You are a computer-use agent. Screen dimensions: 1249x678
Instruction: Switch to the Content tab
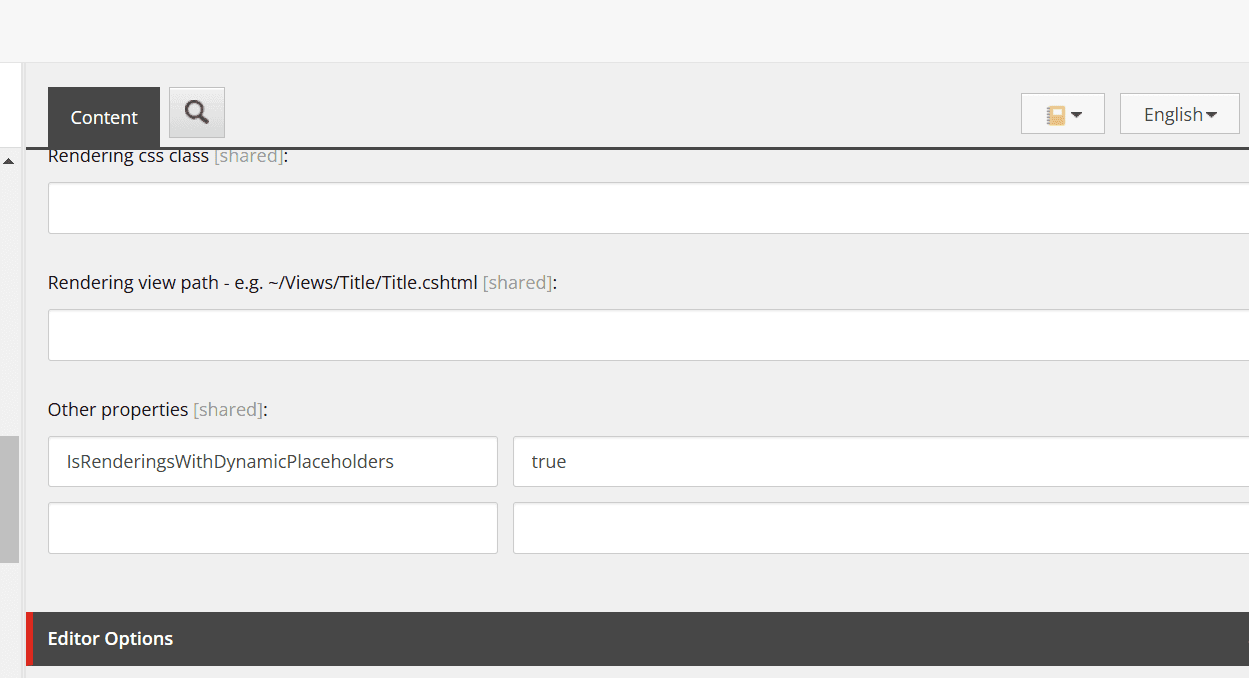click(104, 117)
